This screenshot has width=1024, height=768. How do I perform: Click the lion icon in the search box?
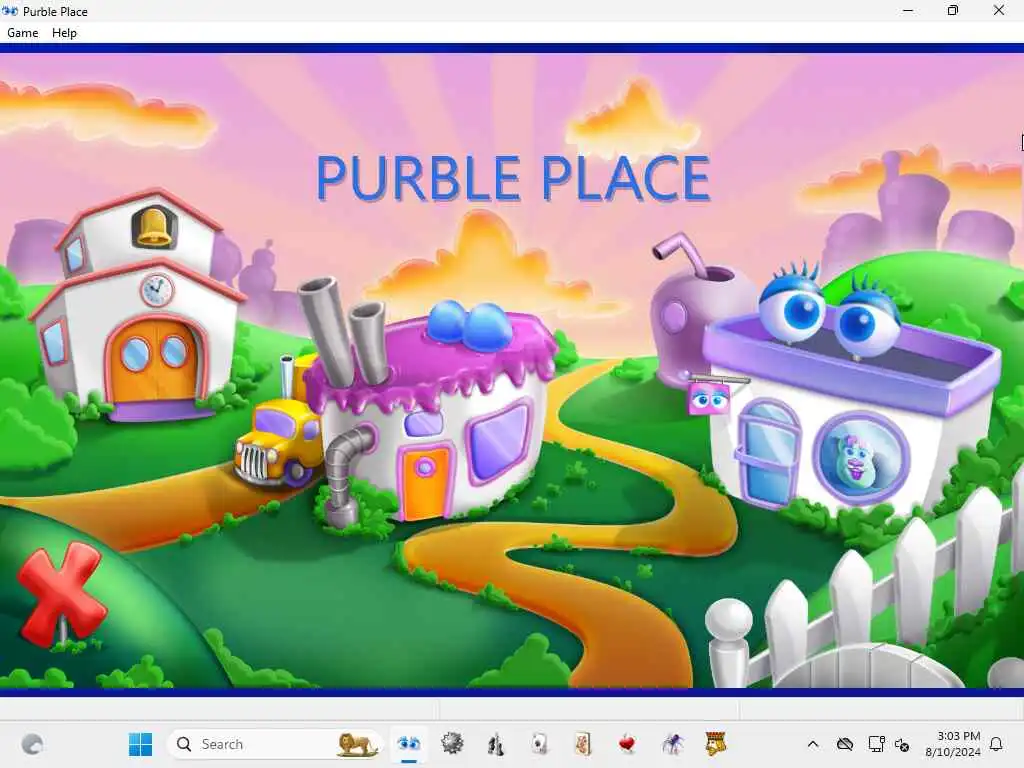click(x=357, y=744)
